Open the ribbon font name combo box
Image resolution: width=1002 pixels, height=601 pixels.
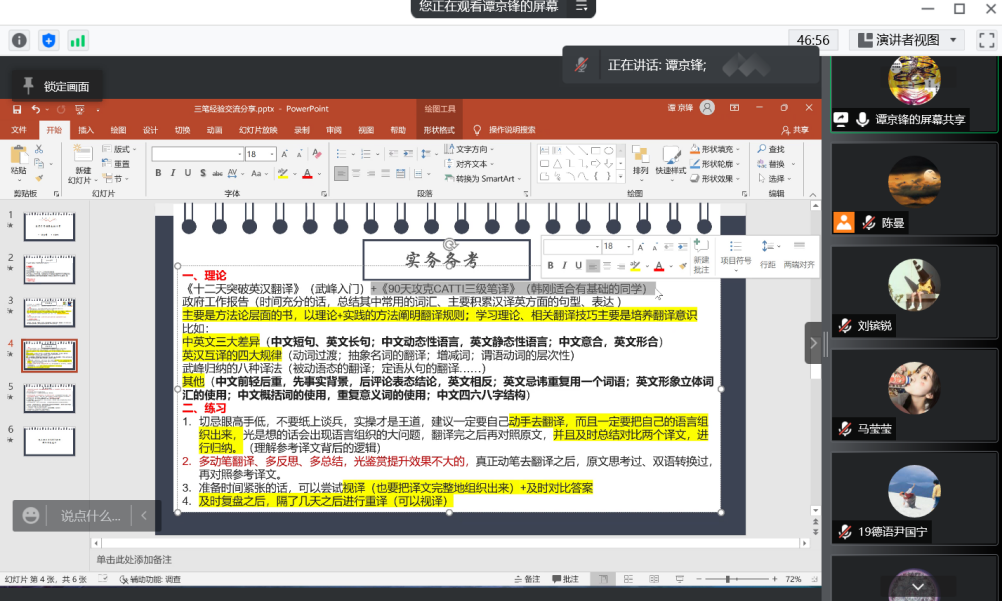[197, 154]
